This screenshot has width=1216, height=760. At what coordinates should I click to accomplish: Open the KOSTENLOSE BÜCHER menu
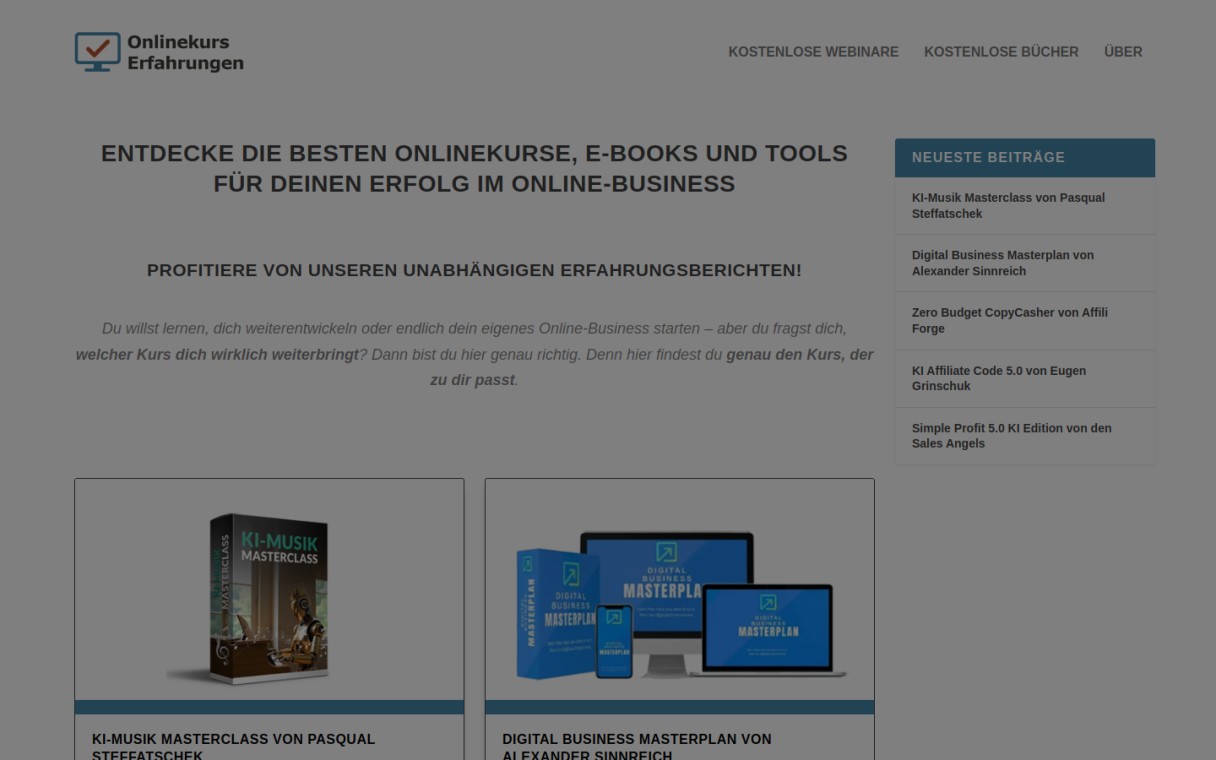pyautogui.click(x=1001, y=52)
